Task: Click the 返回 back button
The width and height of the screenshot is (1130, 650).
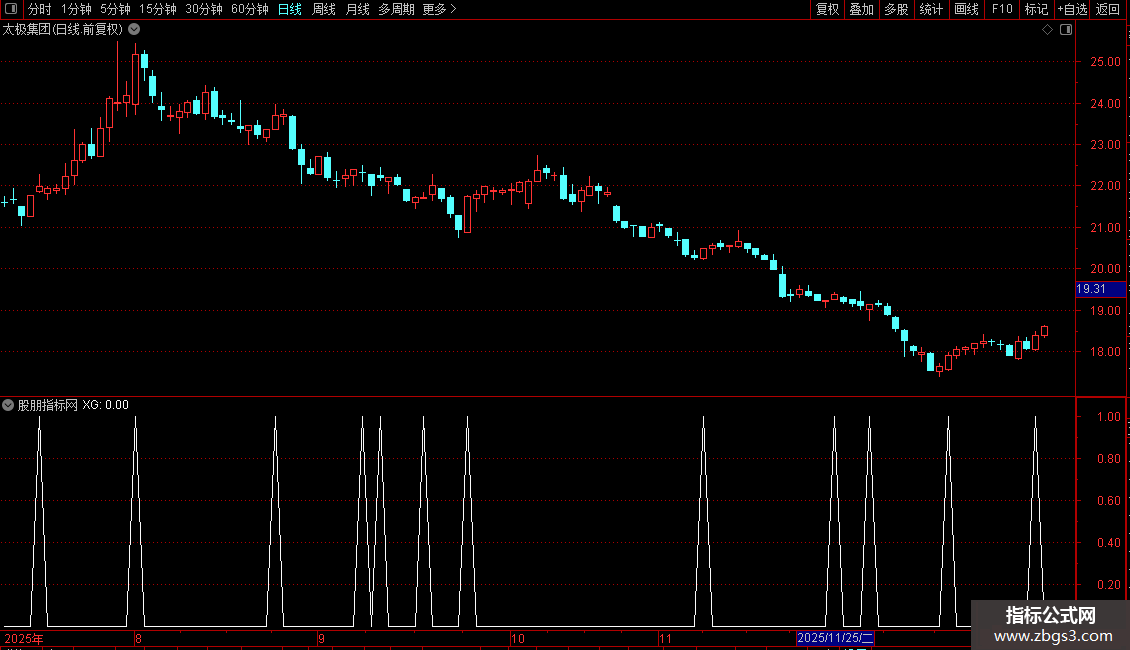Action: pyautogui.click(x=1108, y=9)
